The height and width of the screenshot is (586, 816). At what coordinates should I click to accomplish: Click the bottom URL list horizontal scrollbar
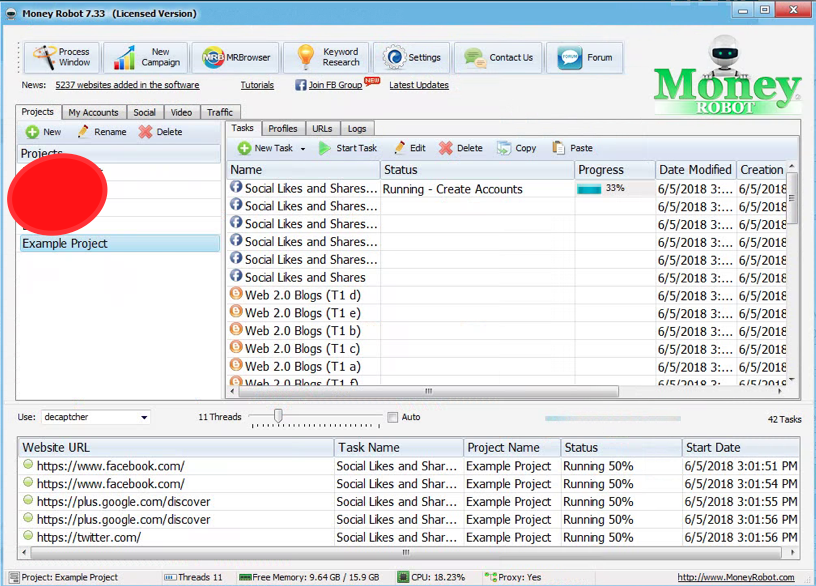[406, 552]
